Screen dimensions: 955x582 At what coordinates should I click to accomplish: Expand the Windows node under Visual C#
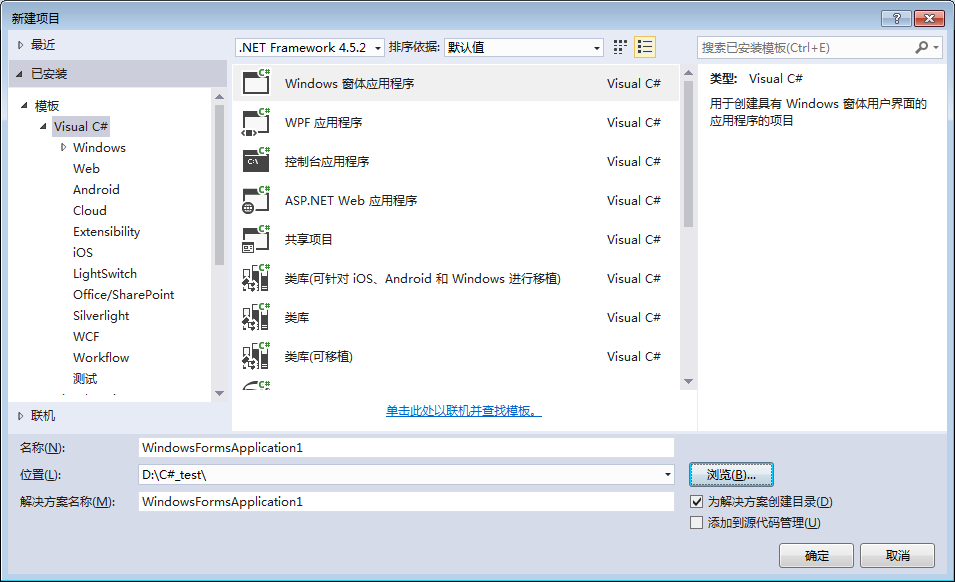pos(62,147)
